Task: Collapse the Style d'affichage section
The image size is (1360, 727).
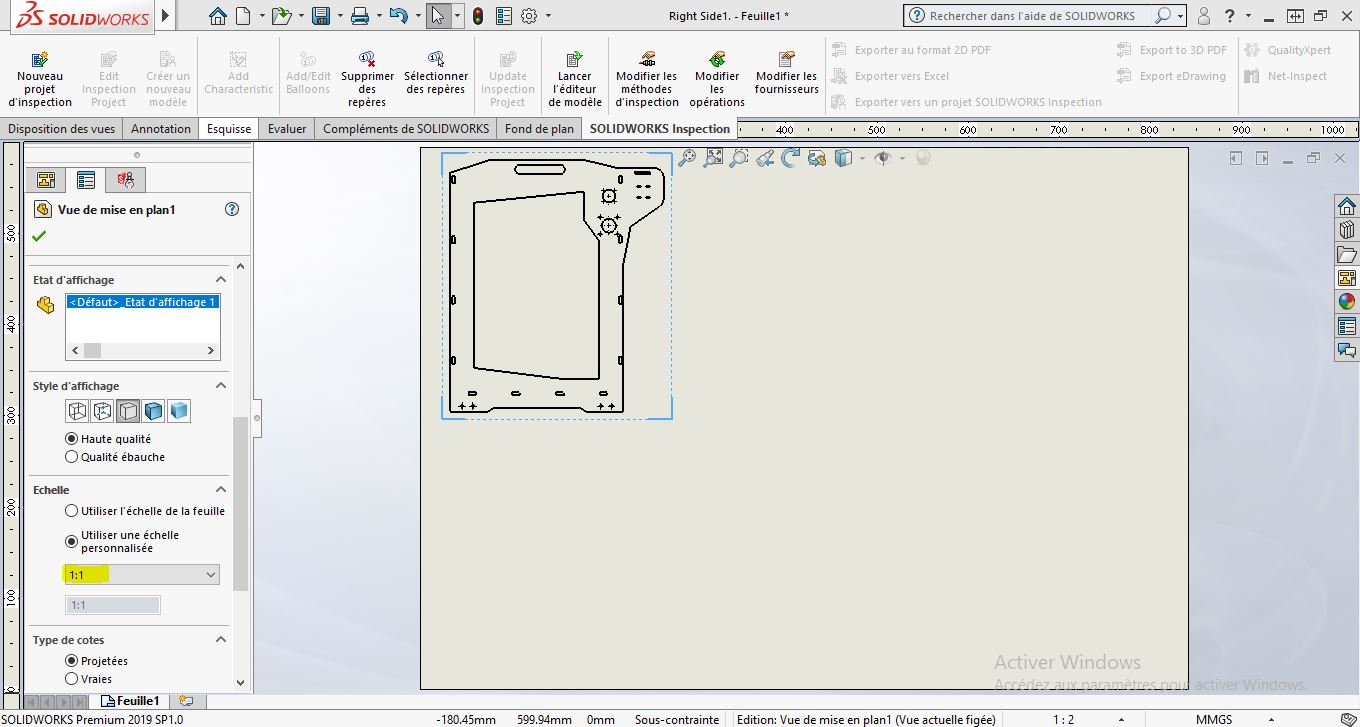Action: 221,386
